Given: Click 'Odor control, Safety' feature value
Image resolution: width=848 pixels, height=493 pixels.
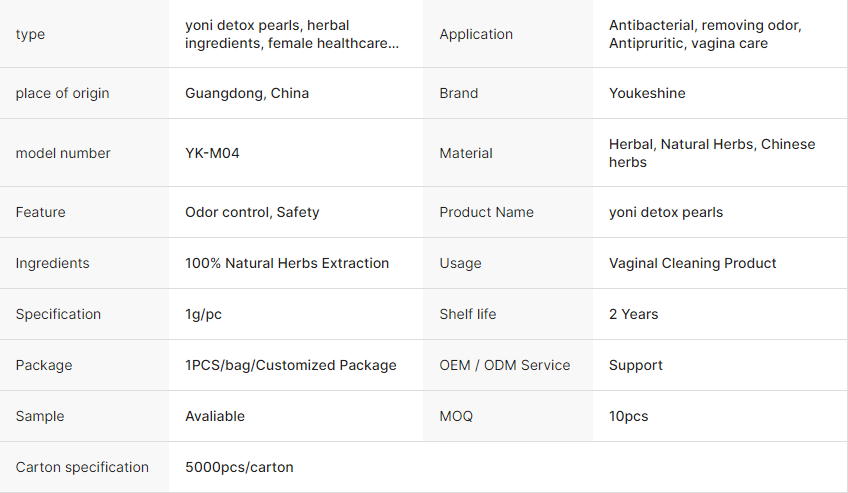Looking at the screenshot, I should click(252, 212).
